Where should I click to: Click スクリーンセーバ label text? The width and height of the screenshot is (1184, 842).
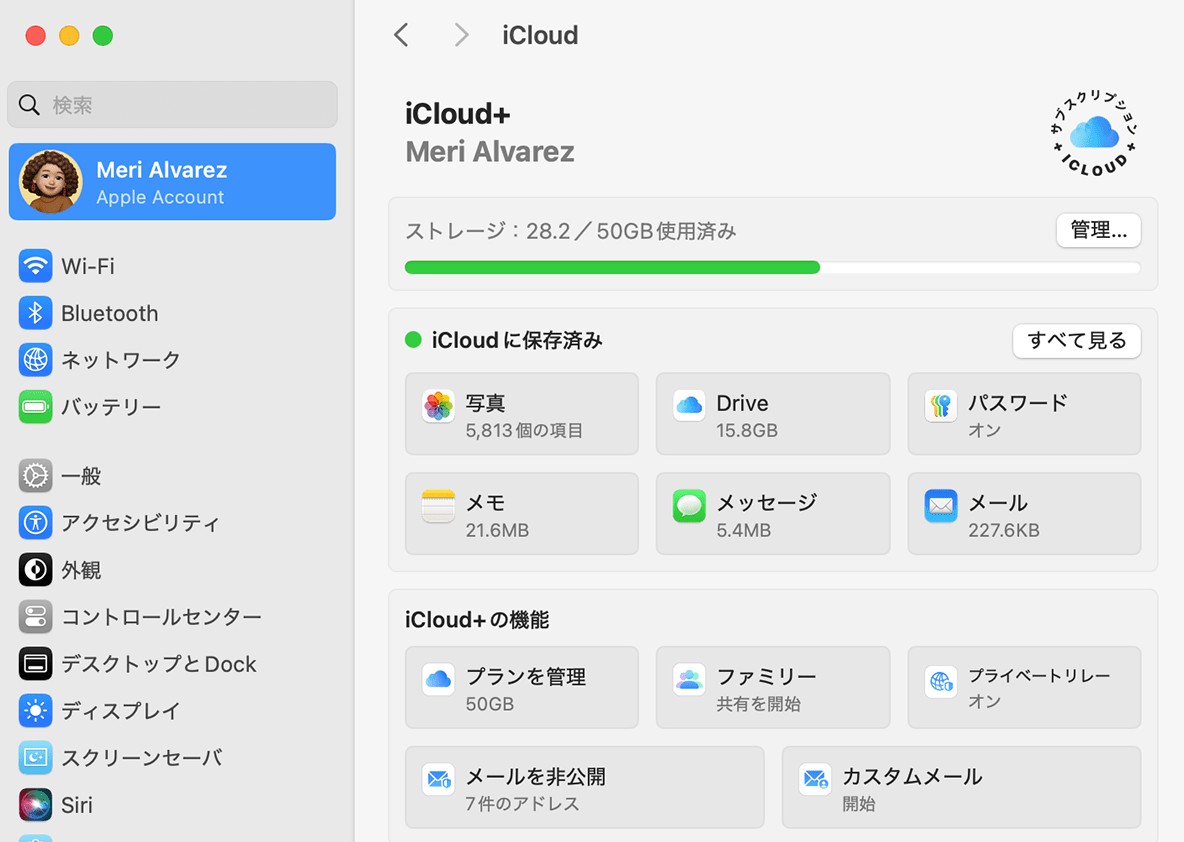click(142, 757)
